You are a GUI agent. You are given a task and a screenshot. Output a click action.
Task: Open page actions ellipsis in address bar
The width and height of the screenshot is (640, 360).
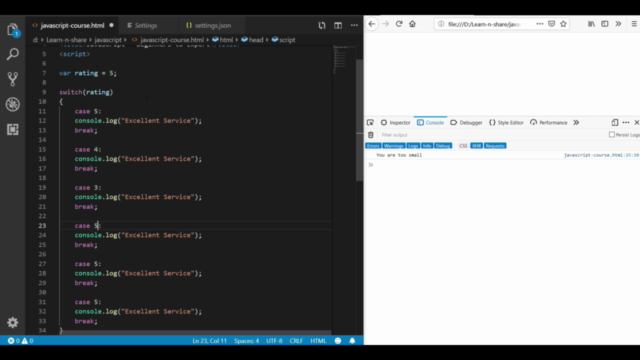pos(540,24)
